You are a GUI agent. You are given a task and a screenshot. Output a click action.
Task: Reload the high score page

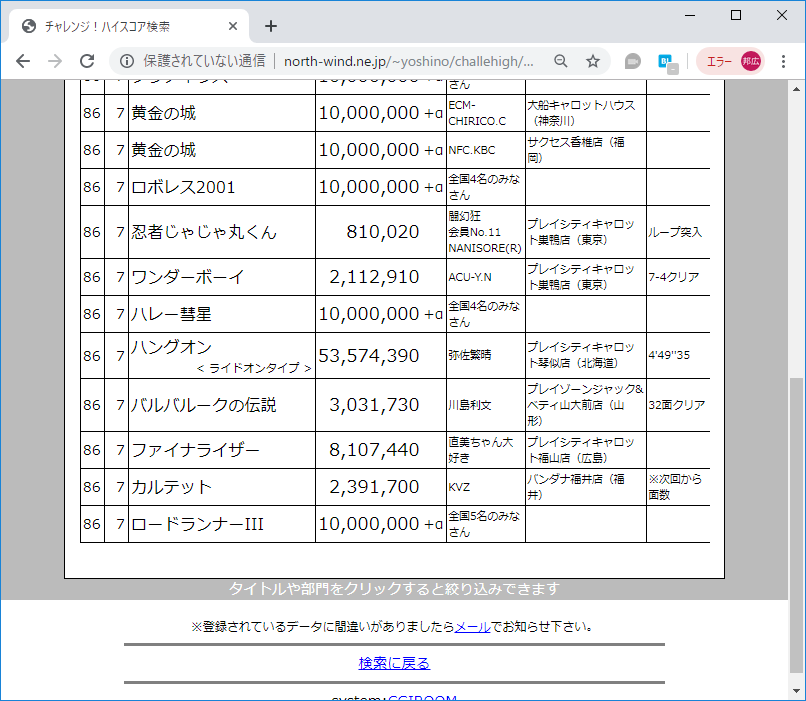tap(88, 61)
